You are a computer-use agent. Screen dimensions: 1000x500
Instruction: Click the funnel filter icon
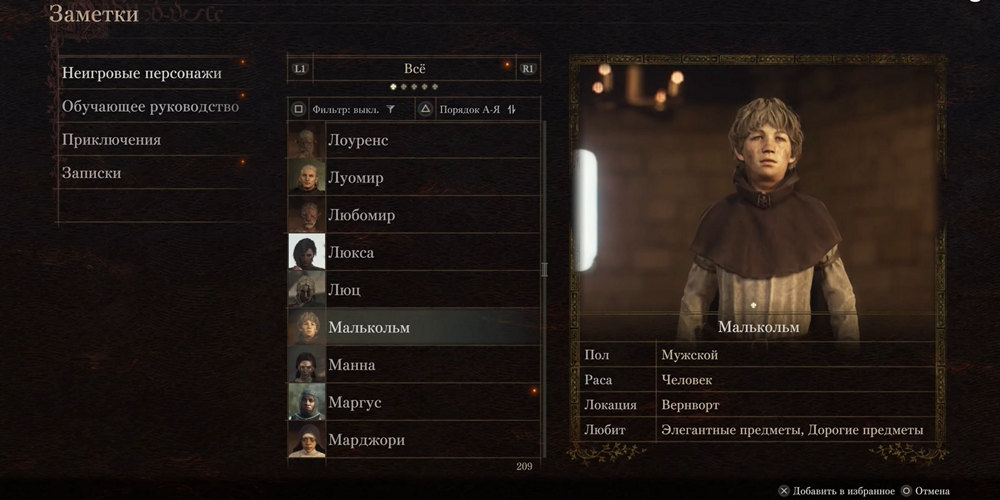click(x=391, y=109)
